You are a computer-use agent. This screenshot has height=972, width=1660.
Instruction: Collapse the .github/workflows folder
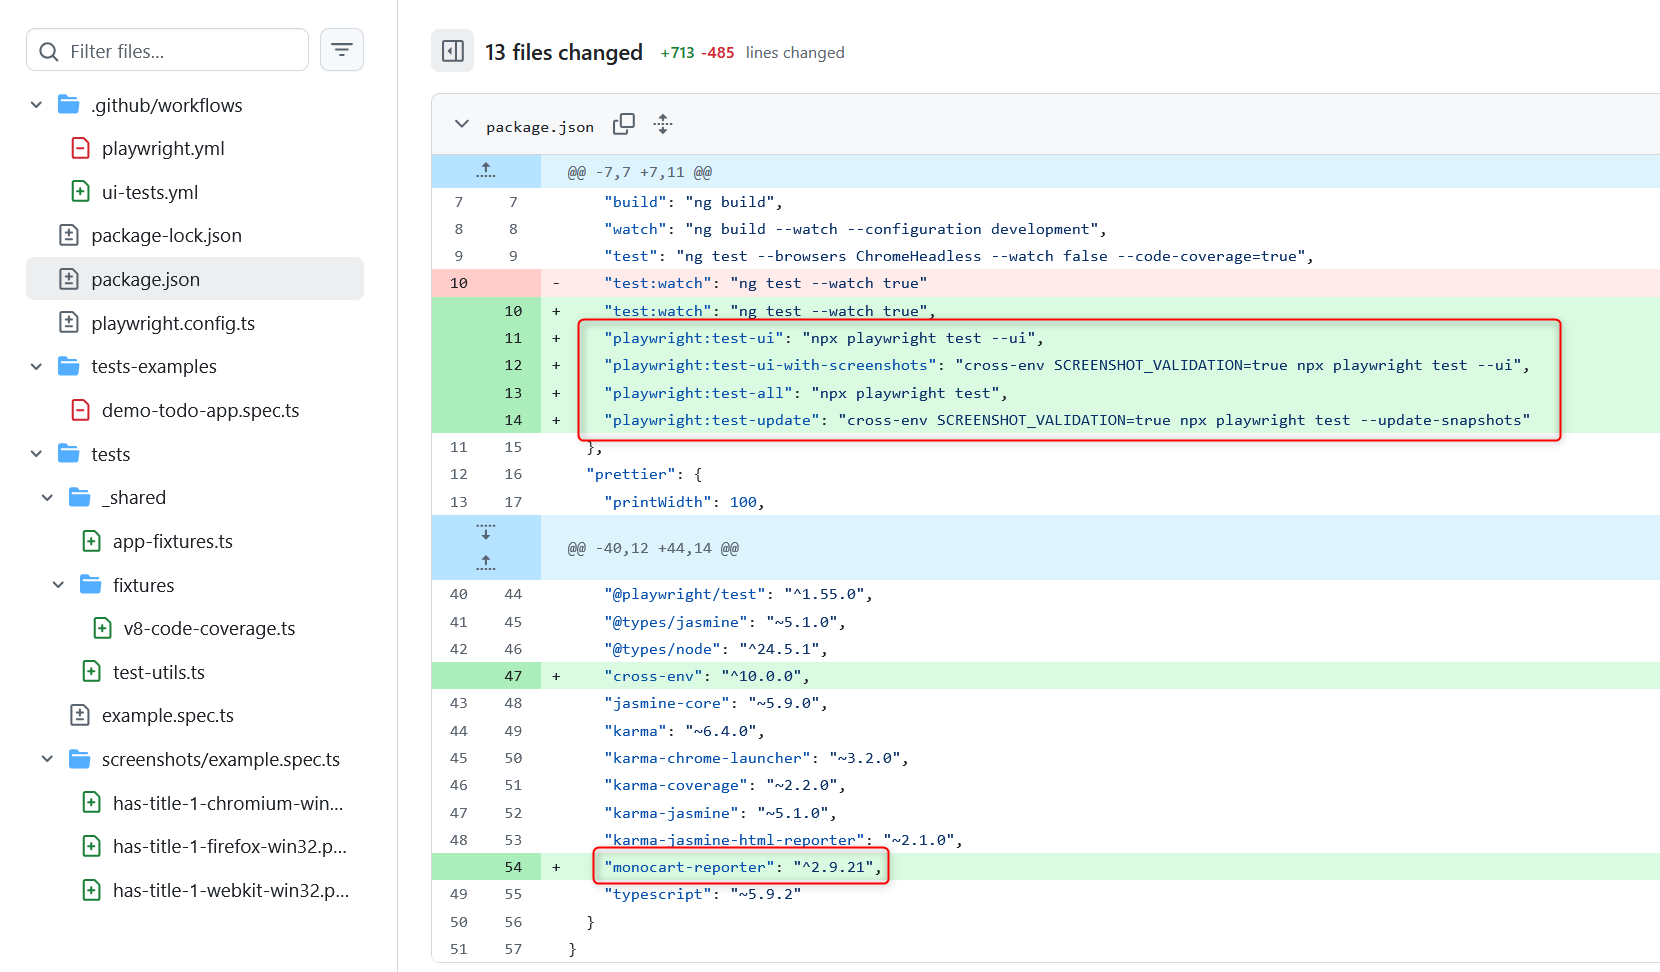pyautogui.click(x=36, y=105)
